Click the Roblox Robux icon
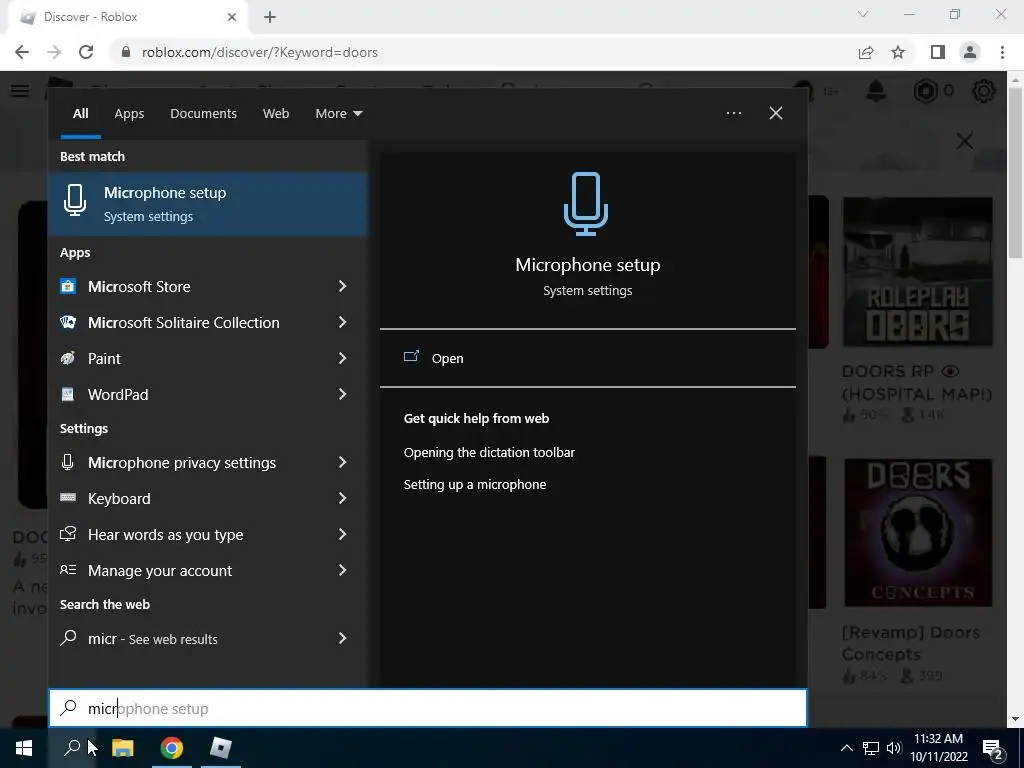1024x768 pixels. [925, 91]
